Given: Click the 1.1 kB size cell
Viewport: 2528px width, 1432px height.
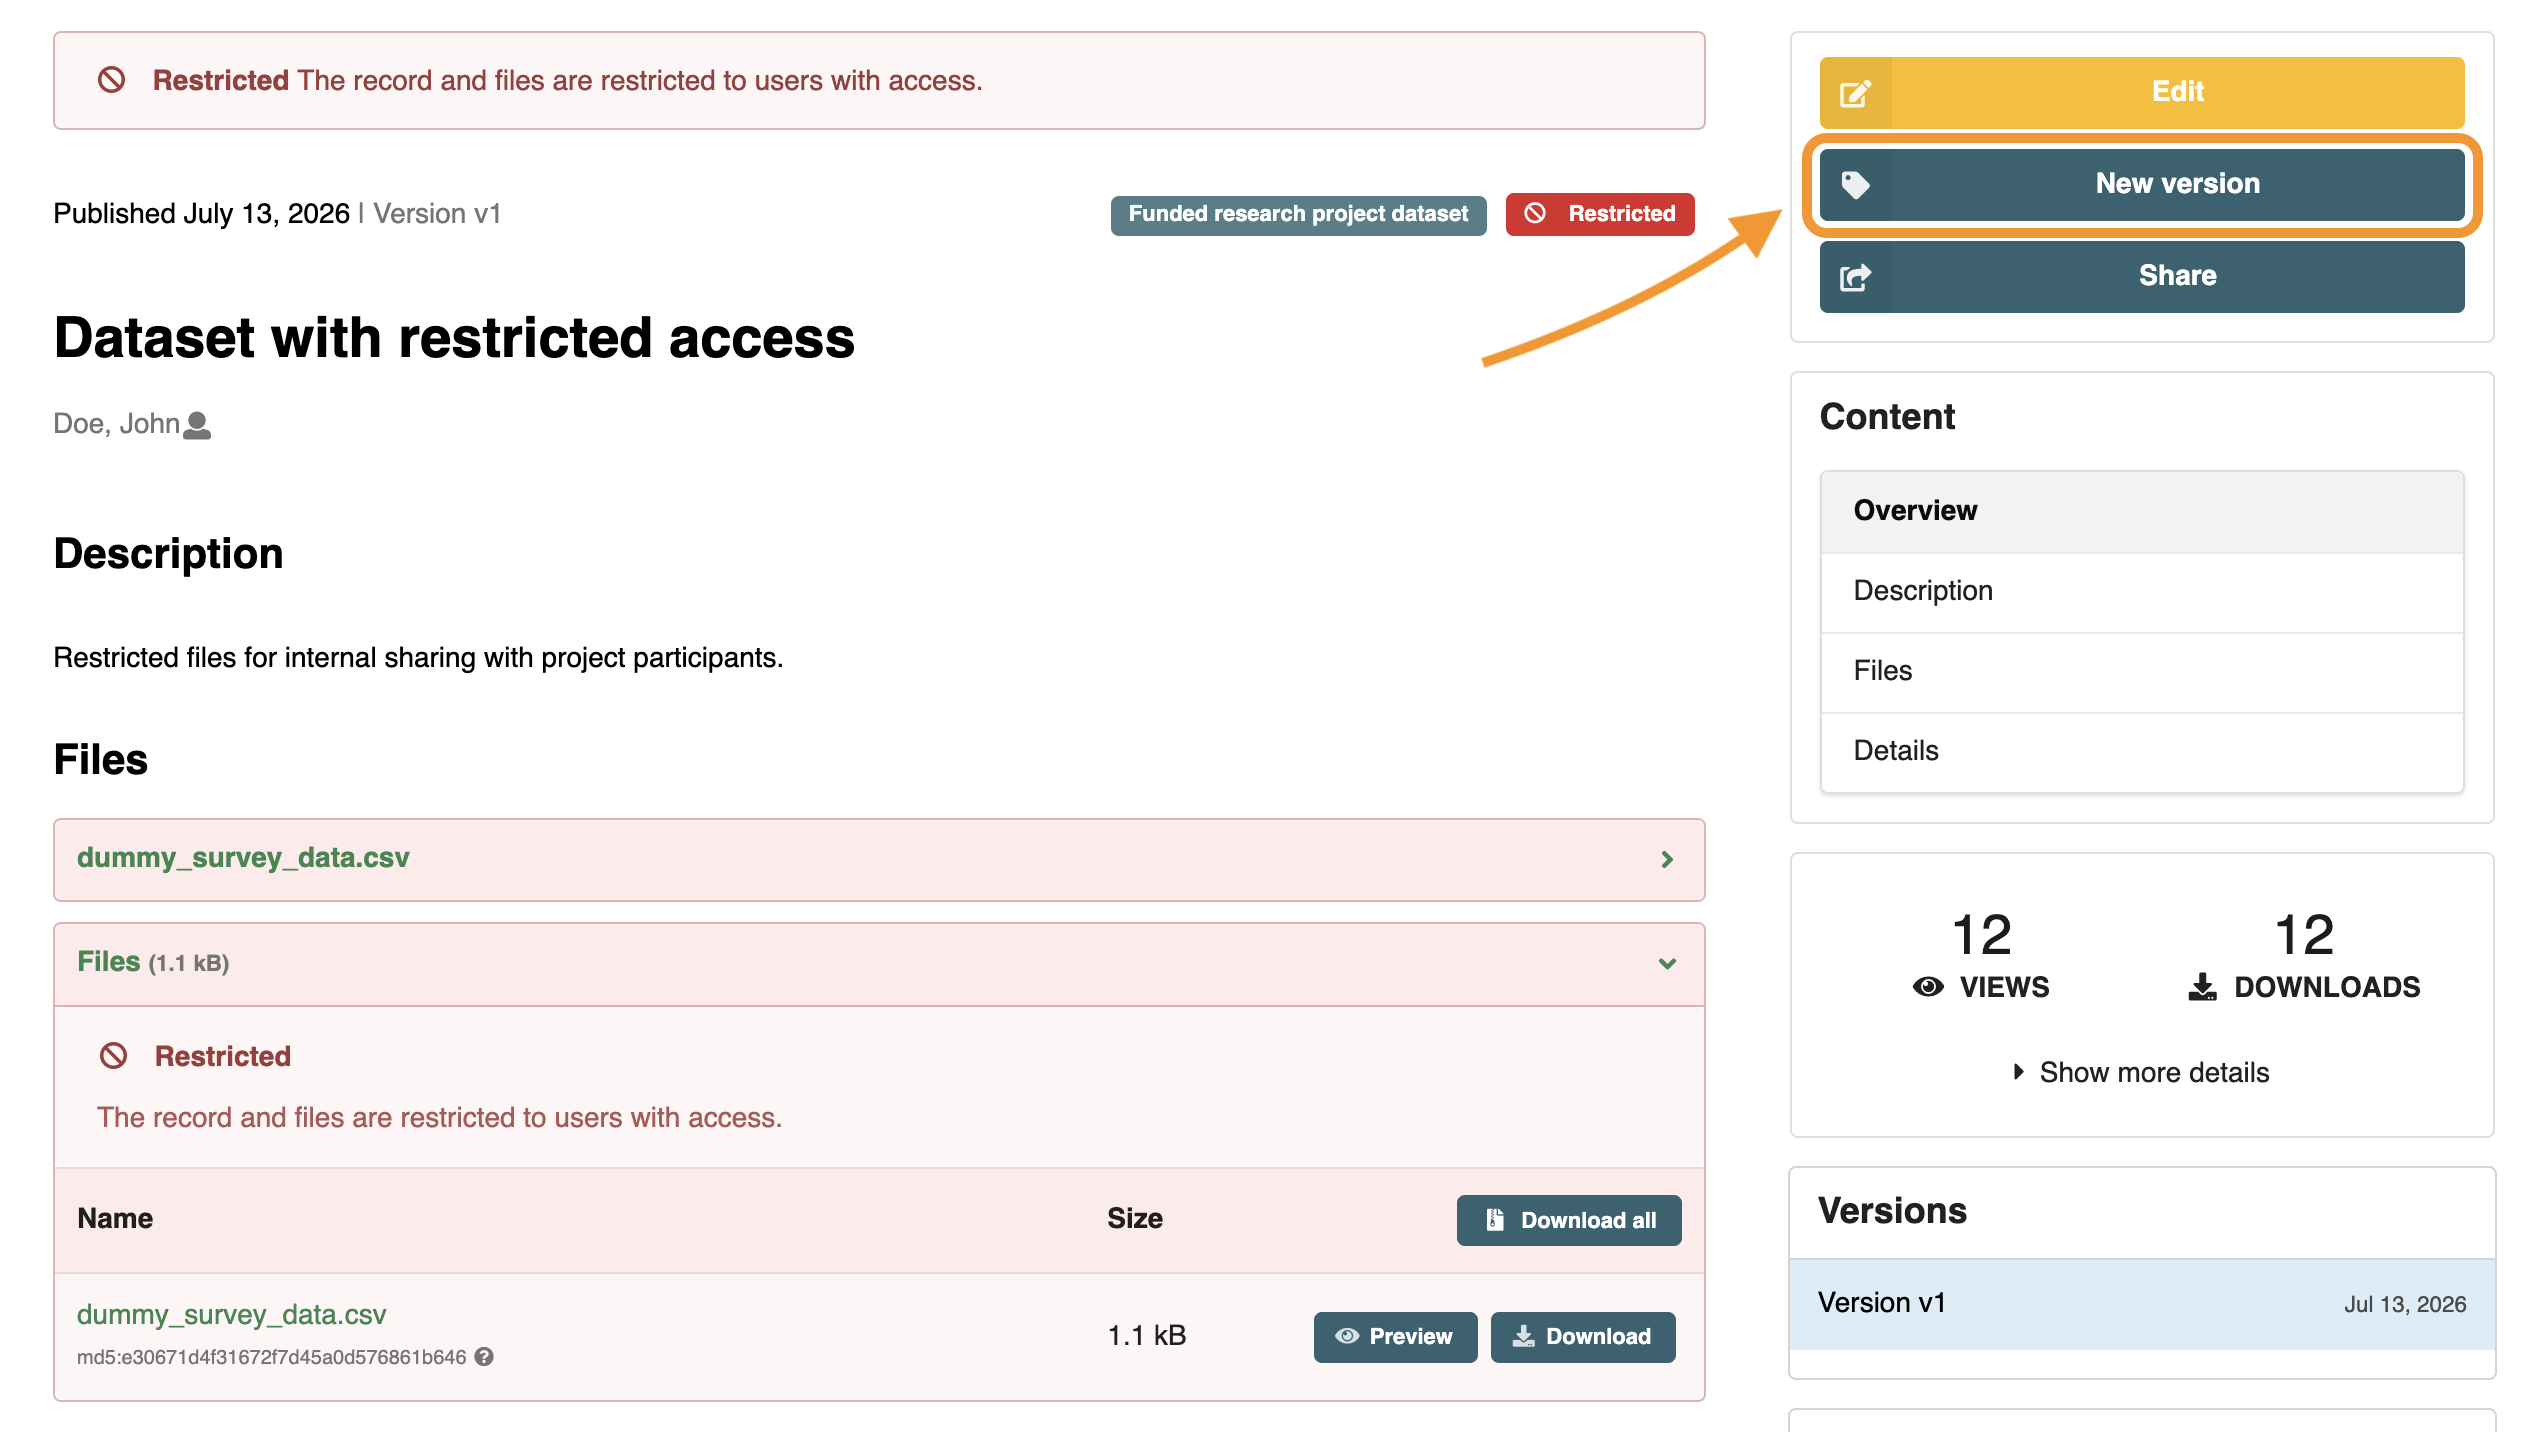Looking at the screenshot, I should 1146,1336.
